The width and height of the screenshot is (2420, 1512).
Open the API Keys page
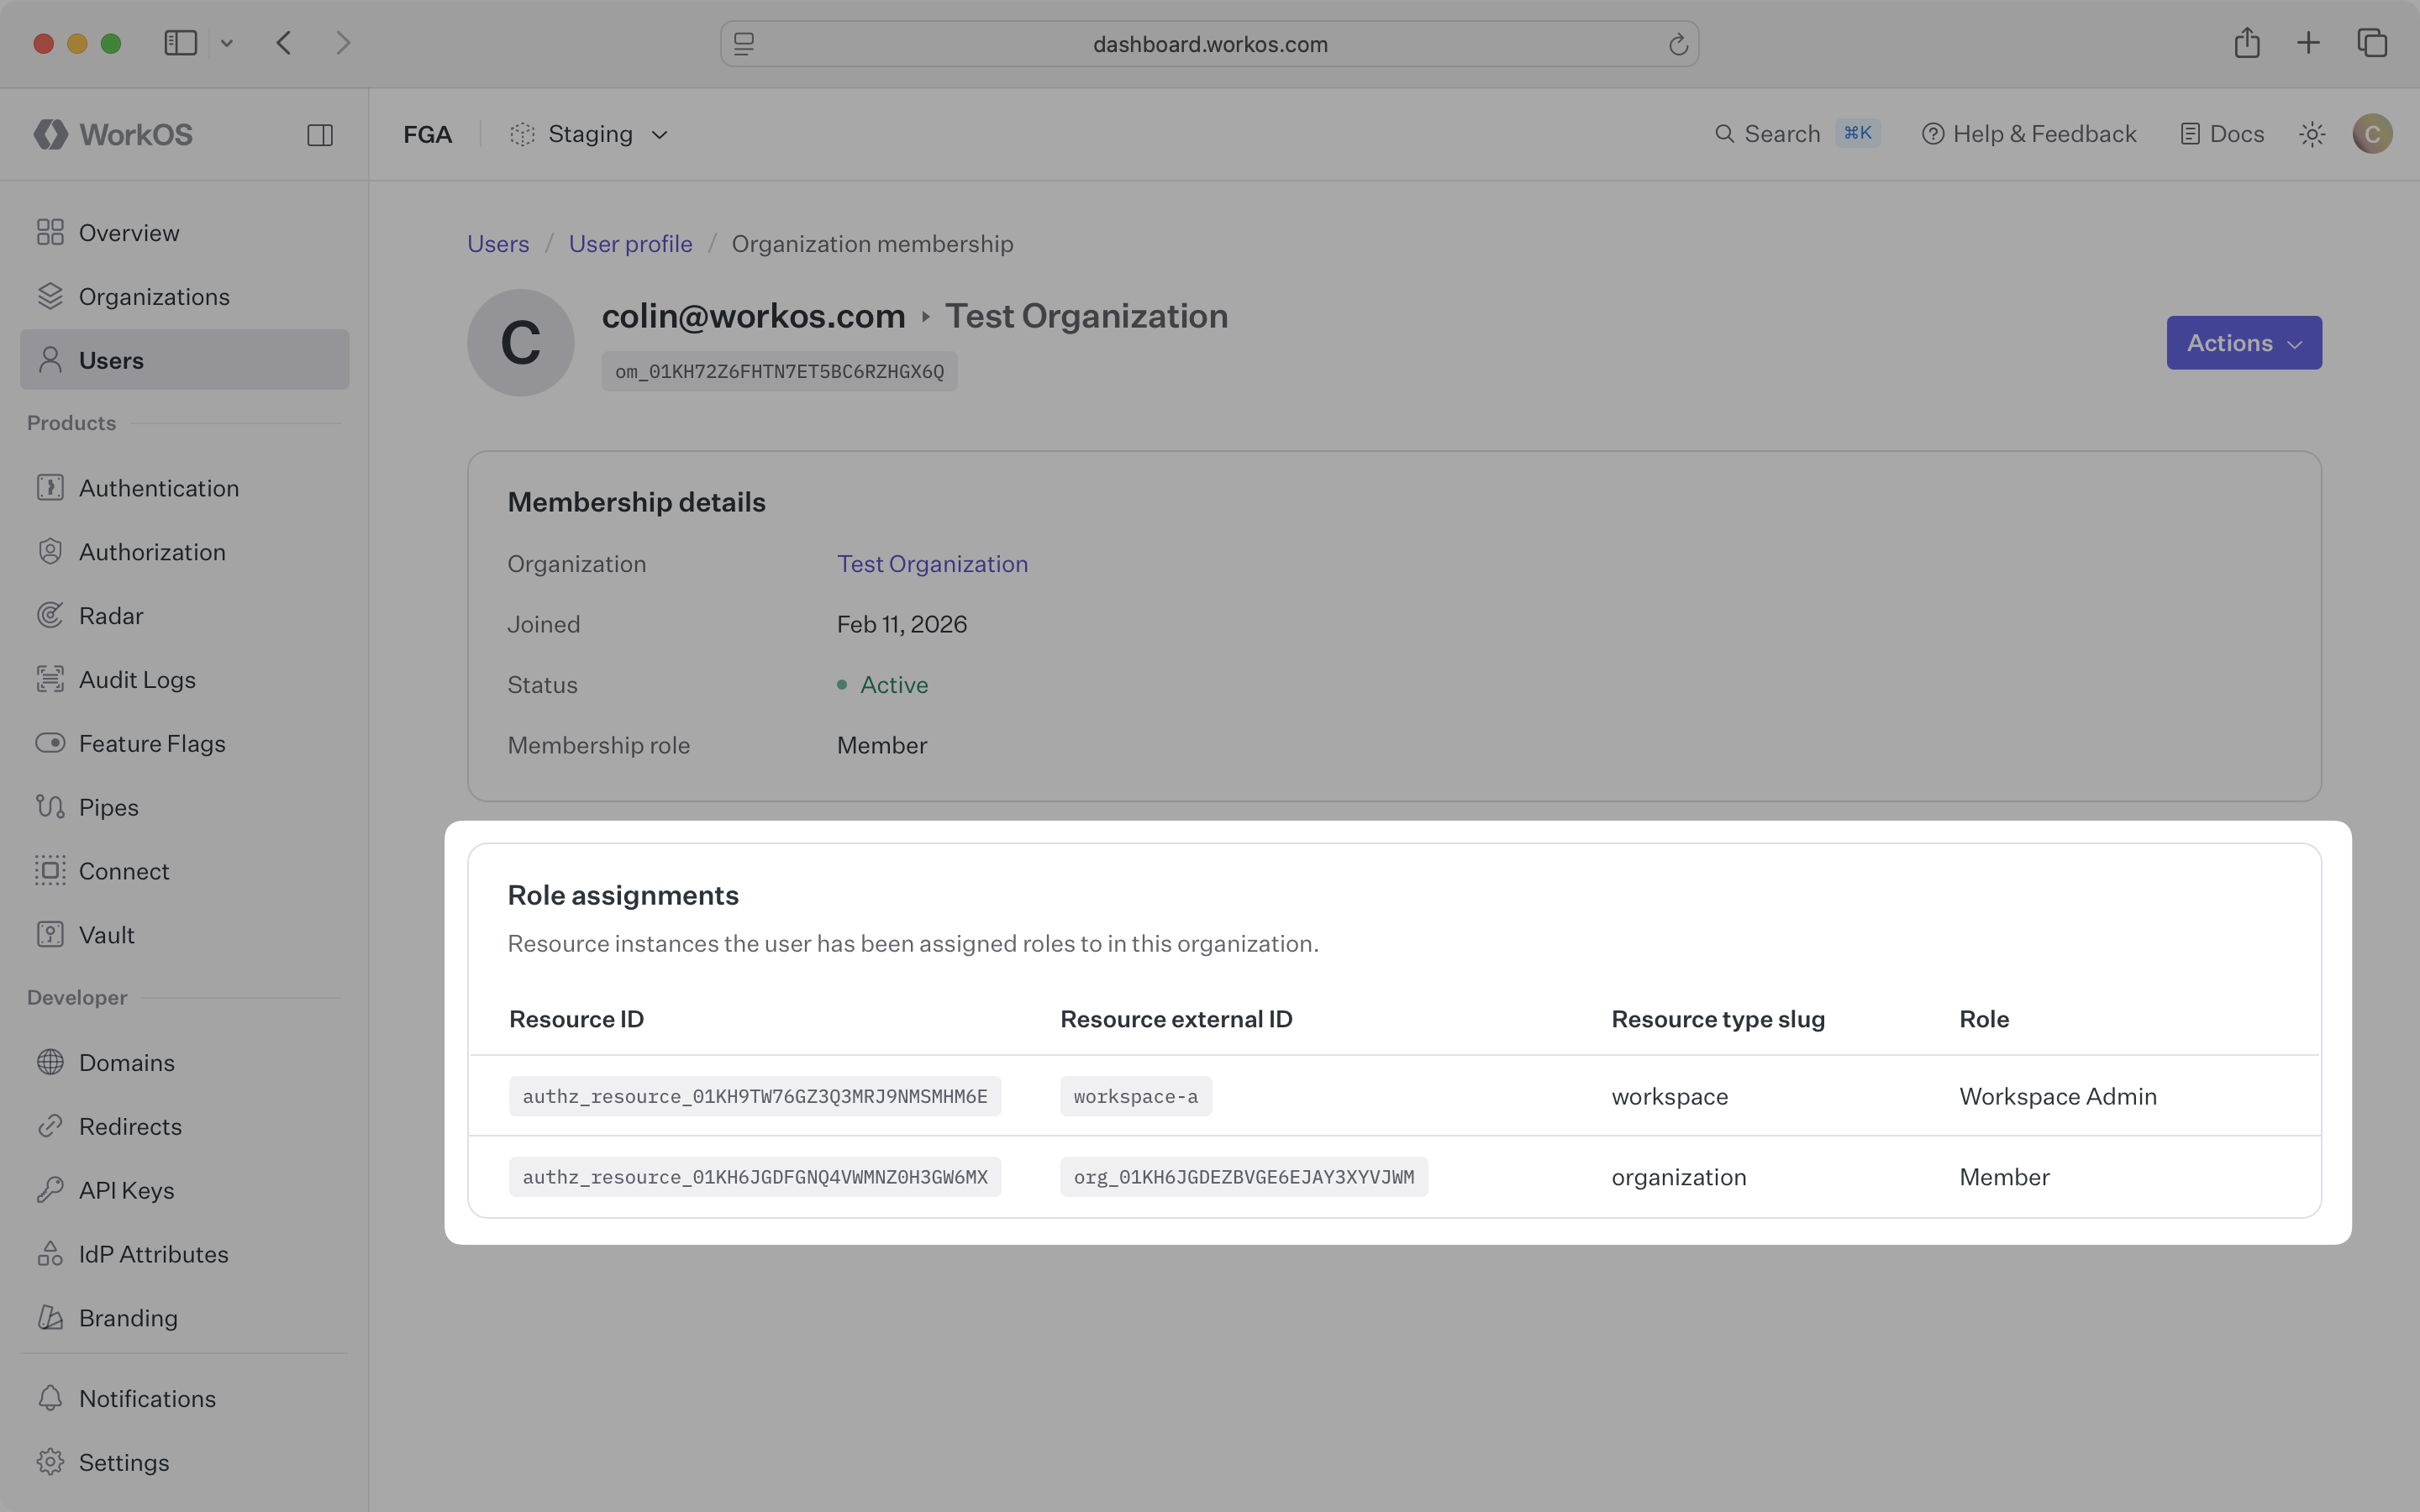tap(126, 1190)
